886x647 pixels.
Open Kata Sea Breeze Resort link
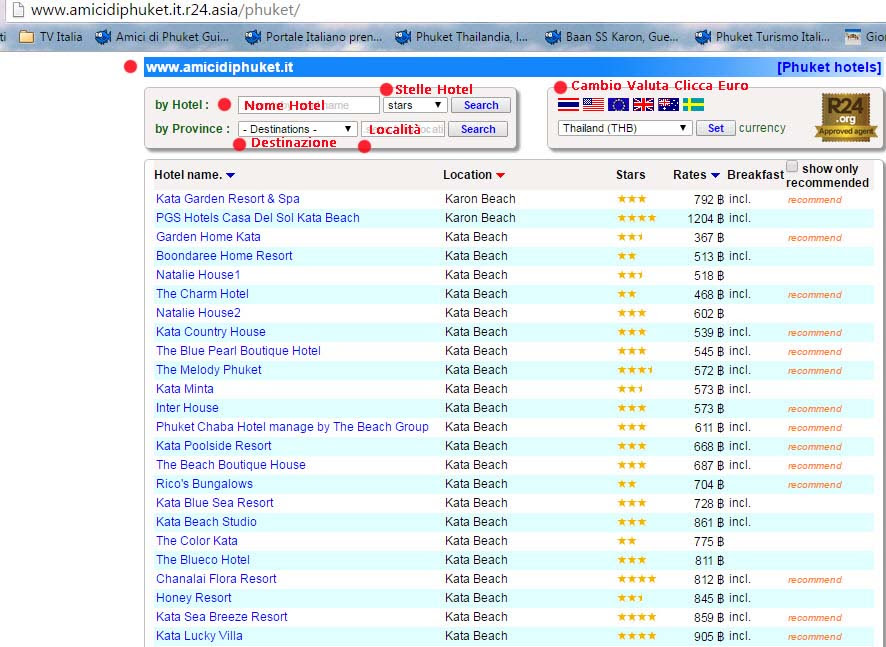(222, 616)
